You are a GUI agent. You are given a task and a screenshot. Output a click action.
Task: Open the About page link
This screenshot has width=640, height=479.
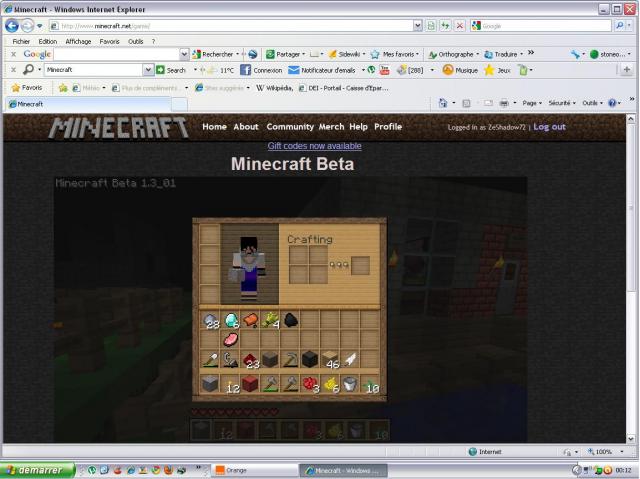pyautogui.click(x=246, y=127)
